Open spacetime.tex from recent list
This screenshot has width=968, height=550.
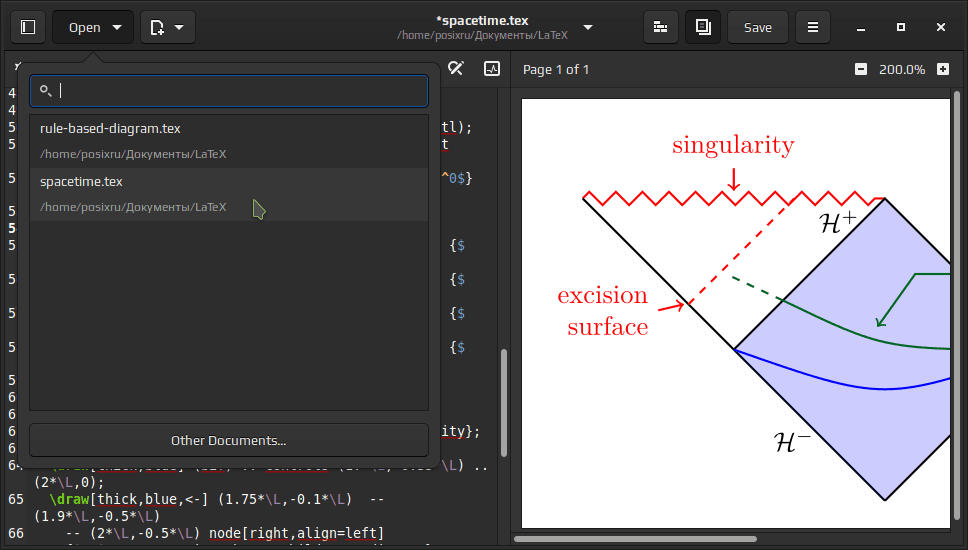(x=229, y=194)
